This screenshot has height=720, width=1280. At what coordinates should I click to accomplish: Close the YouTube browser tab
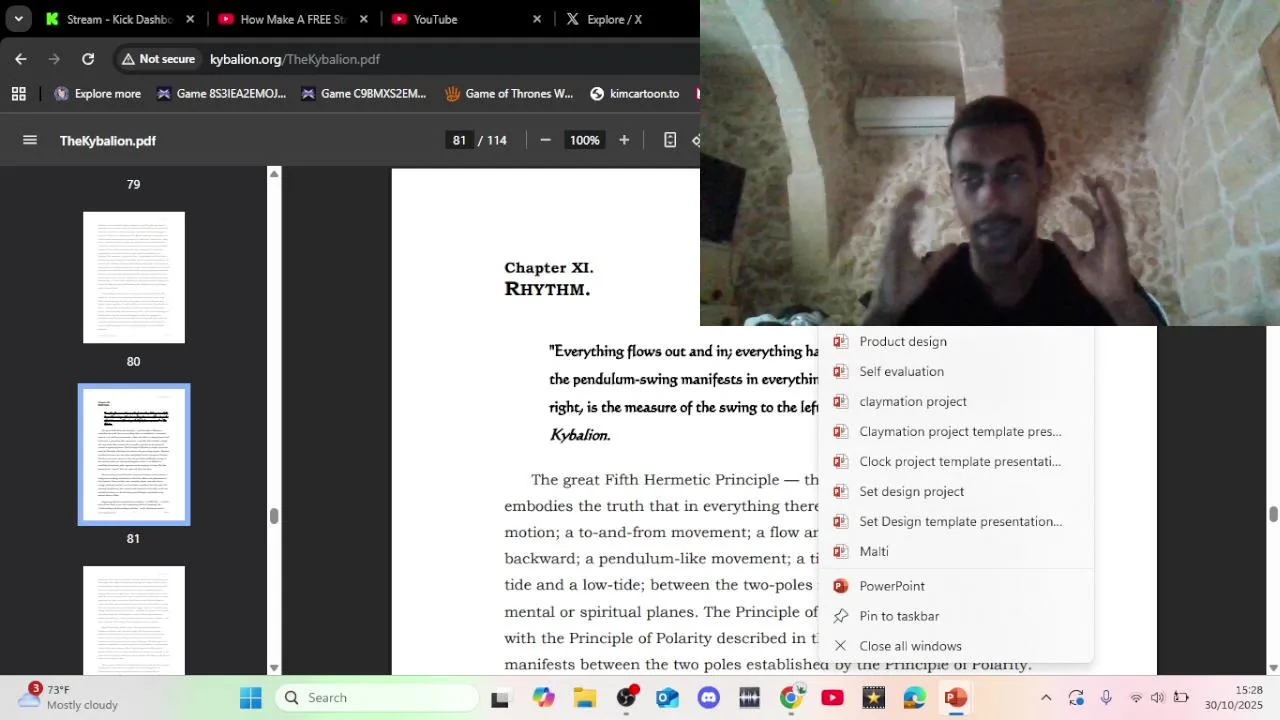point(537,19)
